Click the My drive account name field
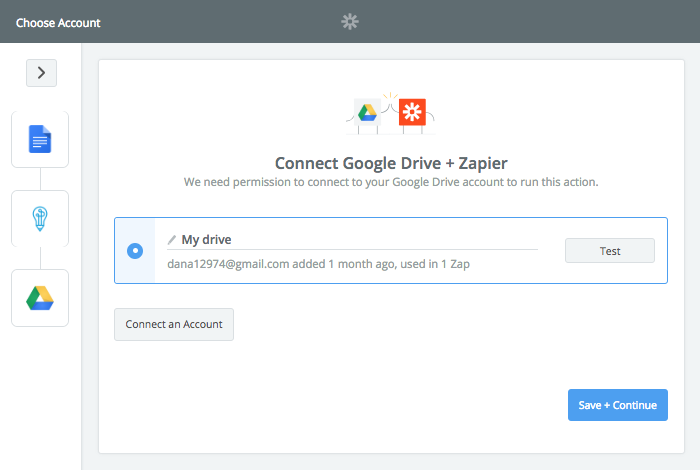Viewport: 700px width, 470px height. tap(353, 240)
